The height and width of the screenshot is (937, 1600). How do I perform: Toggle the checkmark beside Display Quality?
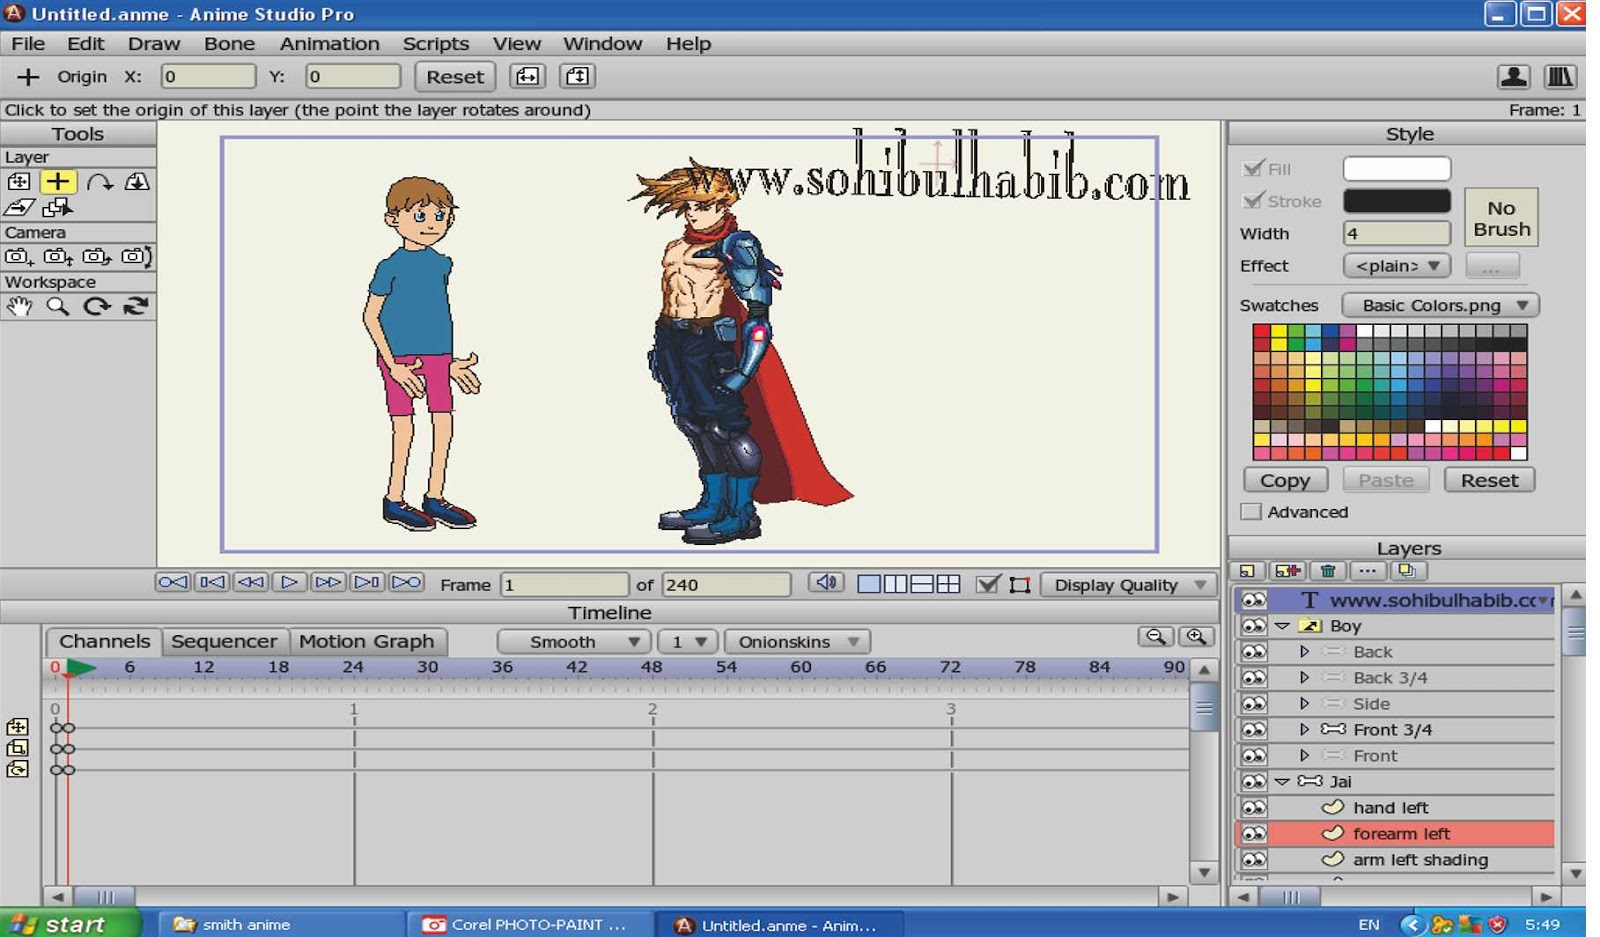click(x=988, y=584)
